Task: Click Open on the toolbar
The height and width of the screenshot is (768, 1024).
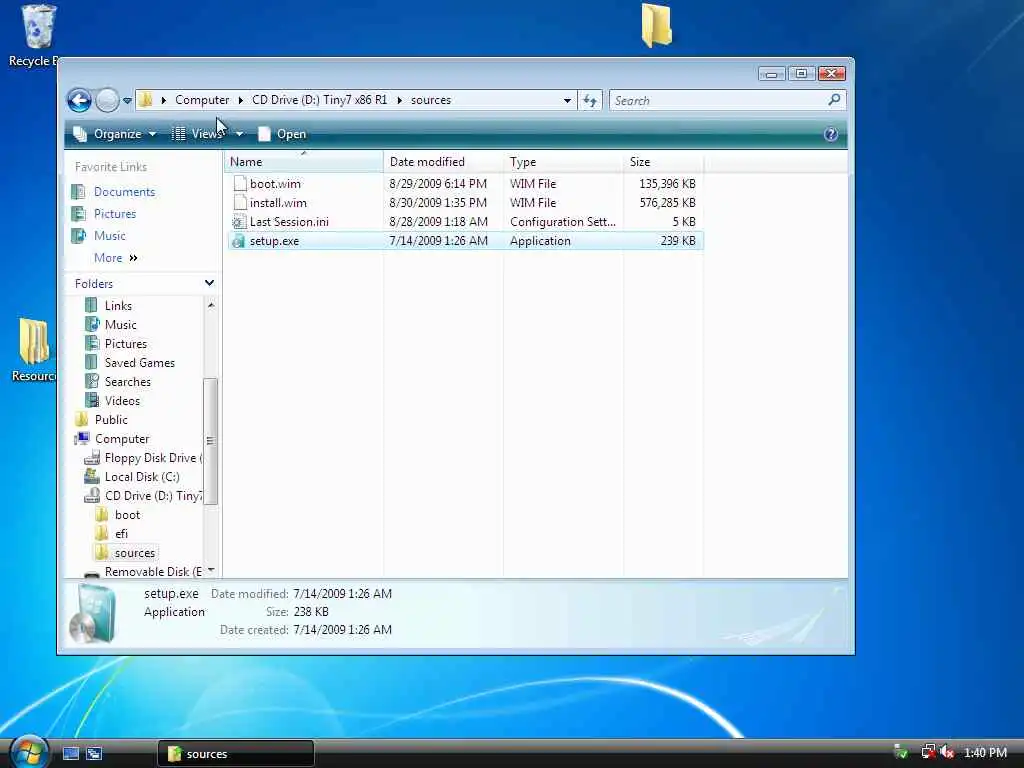Action: [282, 134]
